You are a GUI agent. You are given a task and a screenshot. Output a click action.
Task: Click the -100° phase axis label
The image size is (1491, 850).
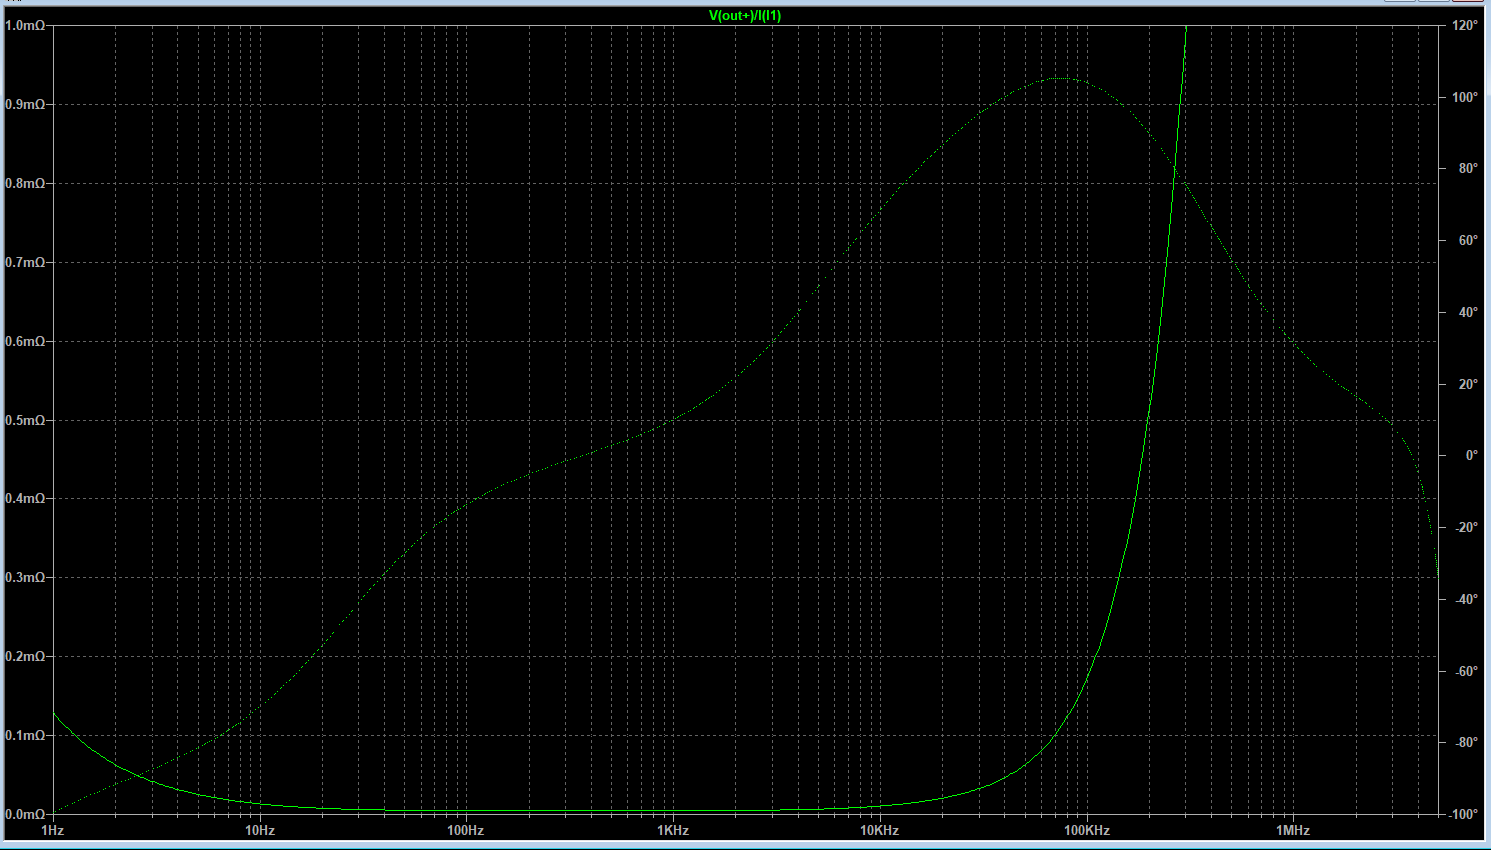coord(1463,814)
